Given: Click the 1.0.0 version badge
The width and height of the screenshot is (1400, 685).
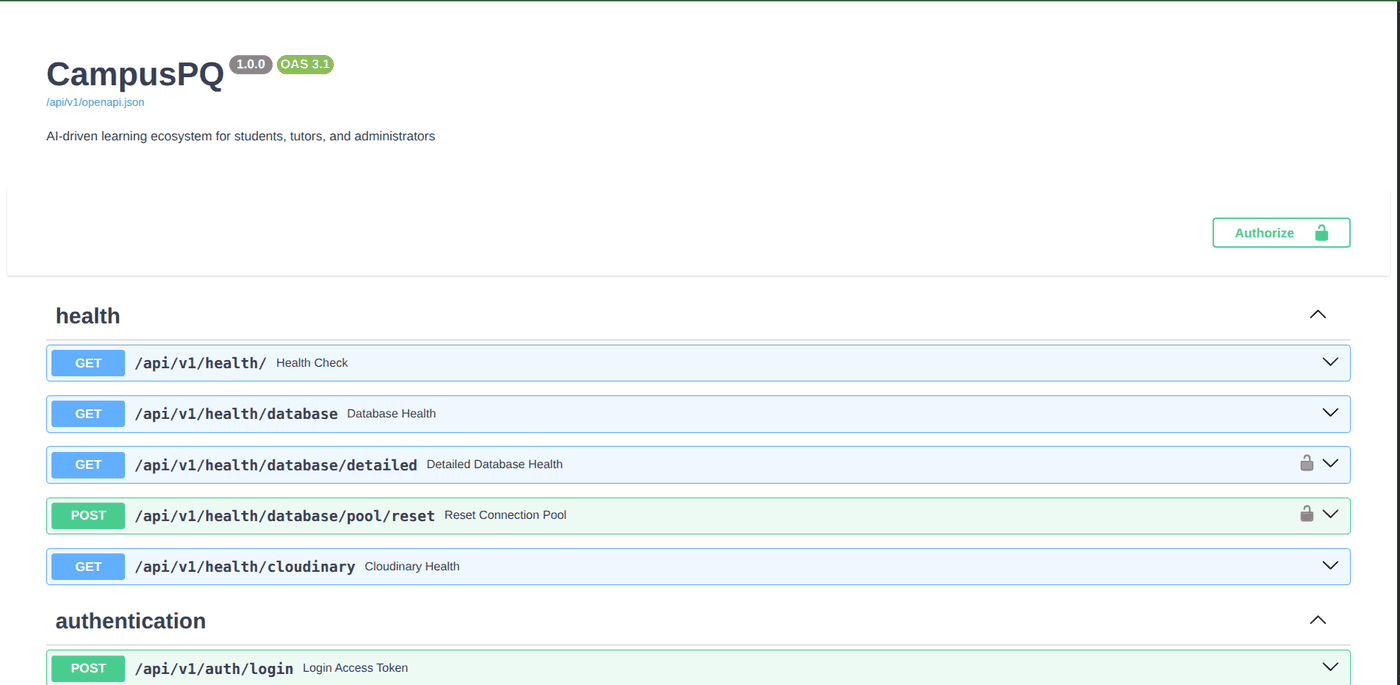Looking at the screenshot, I should [251, 64].
